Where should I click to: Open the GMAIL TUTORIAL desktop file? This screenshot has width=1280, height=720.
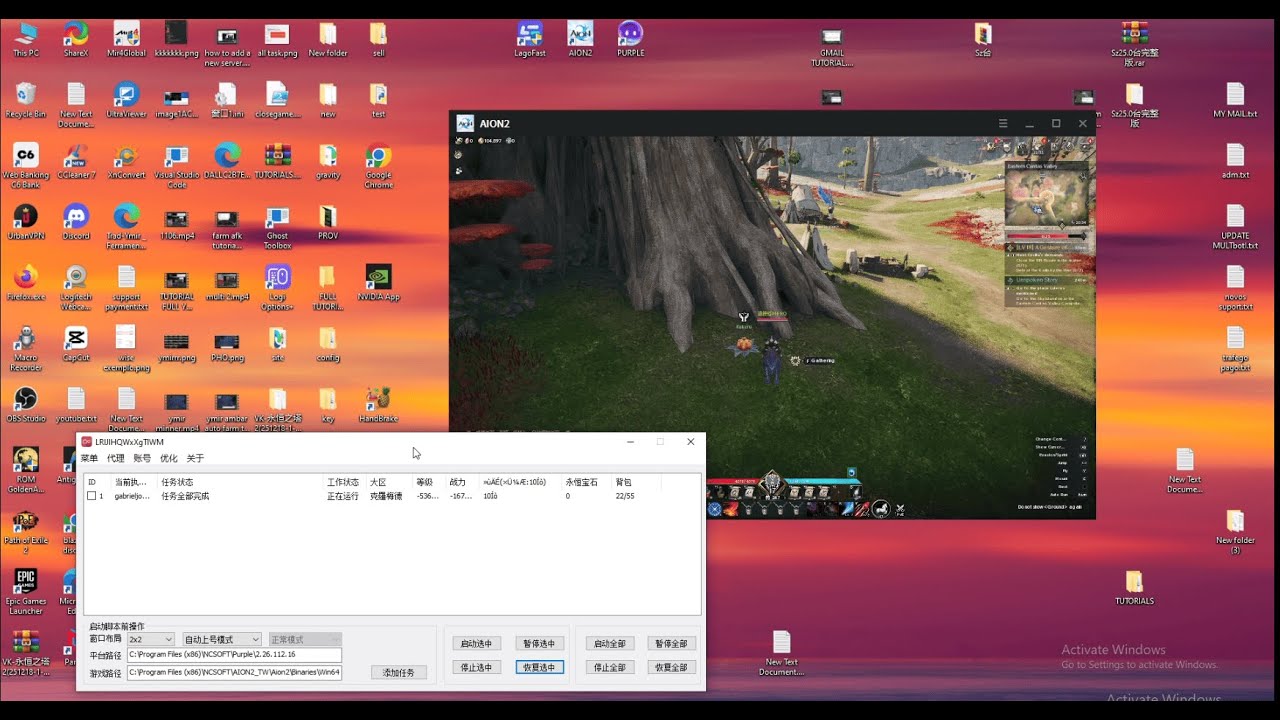coord(832,45)
